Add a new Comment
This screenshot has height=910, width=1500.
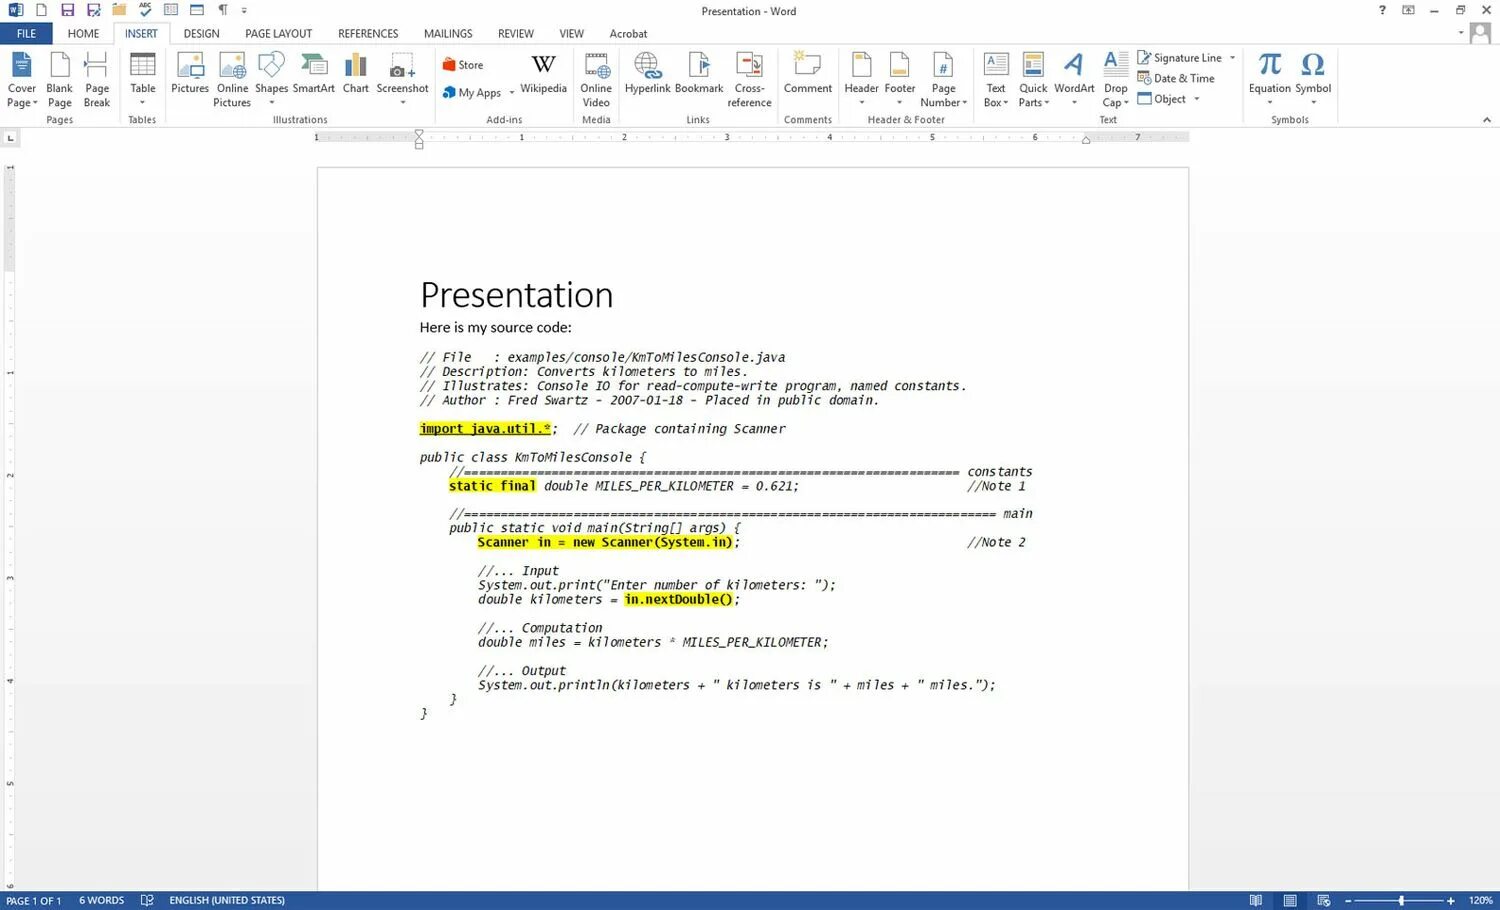pyautogui.click(x=807, y=74)
